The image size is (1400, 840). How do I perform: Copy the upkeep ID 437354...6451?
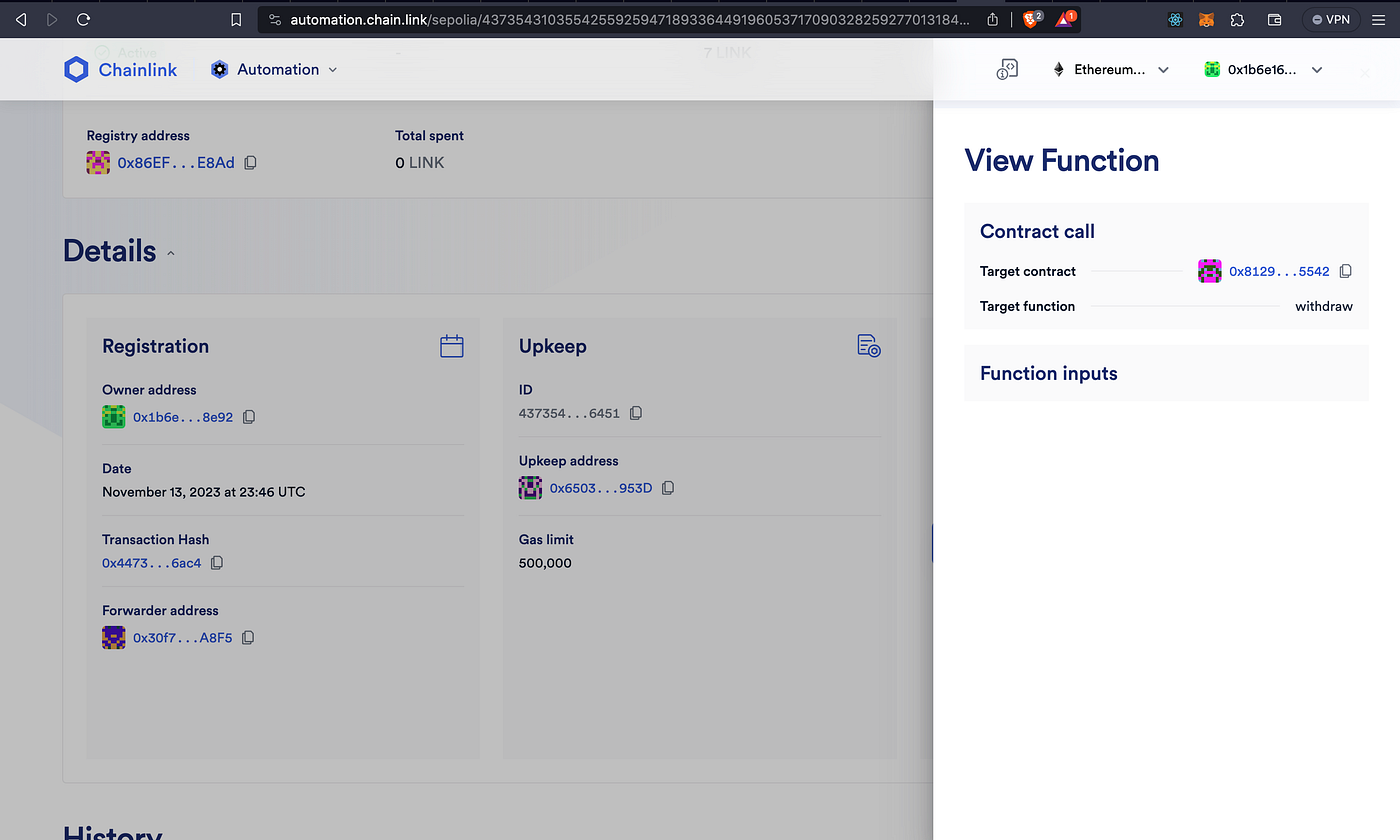[636, 413]
